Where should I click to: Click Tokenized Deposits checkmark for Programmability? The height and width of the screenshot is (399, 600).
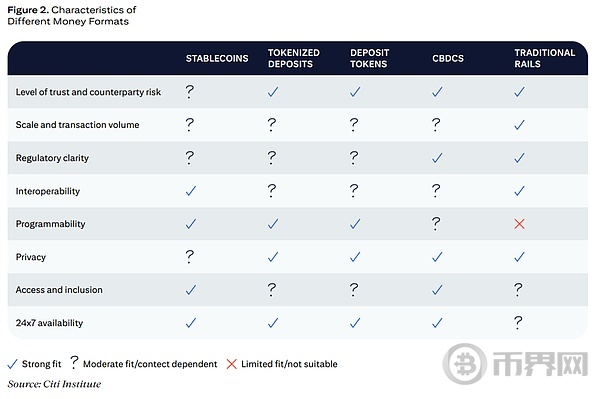[x=273, y=224]
